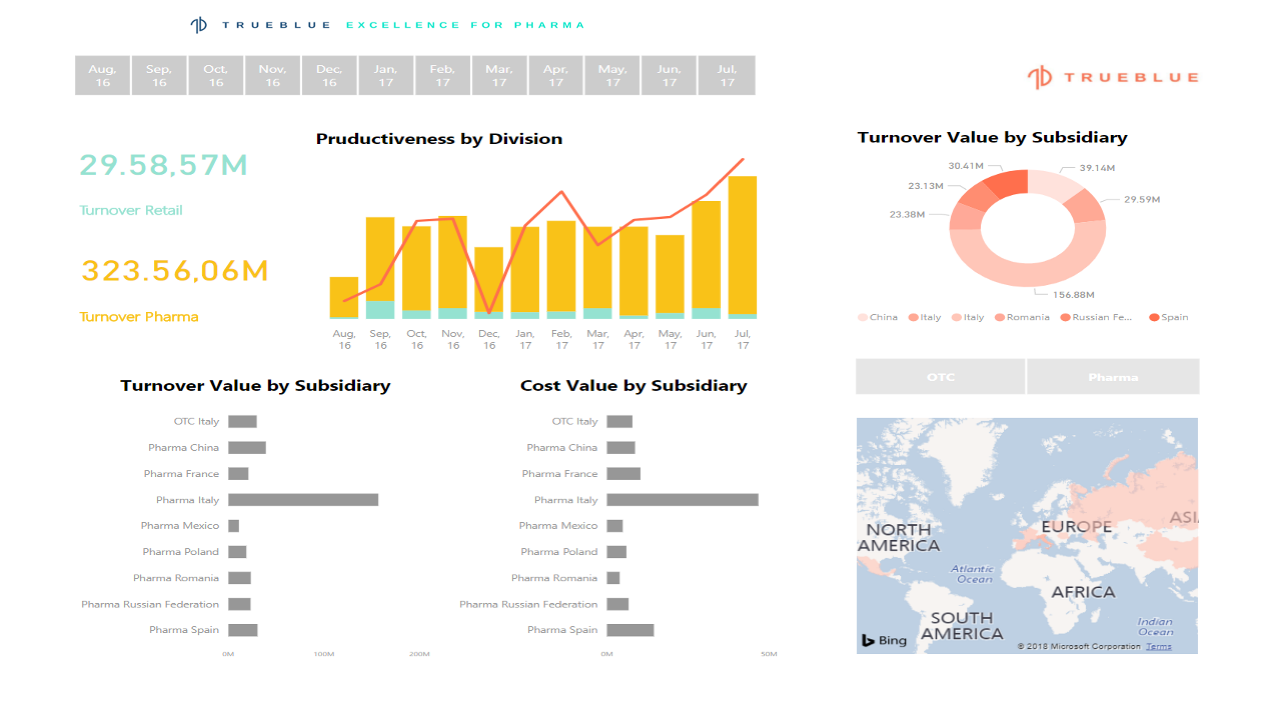Click the Turnover Pharma card value

175,271
